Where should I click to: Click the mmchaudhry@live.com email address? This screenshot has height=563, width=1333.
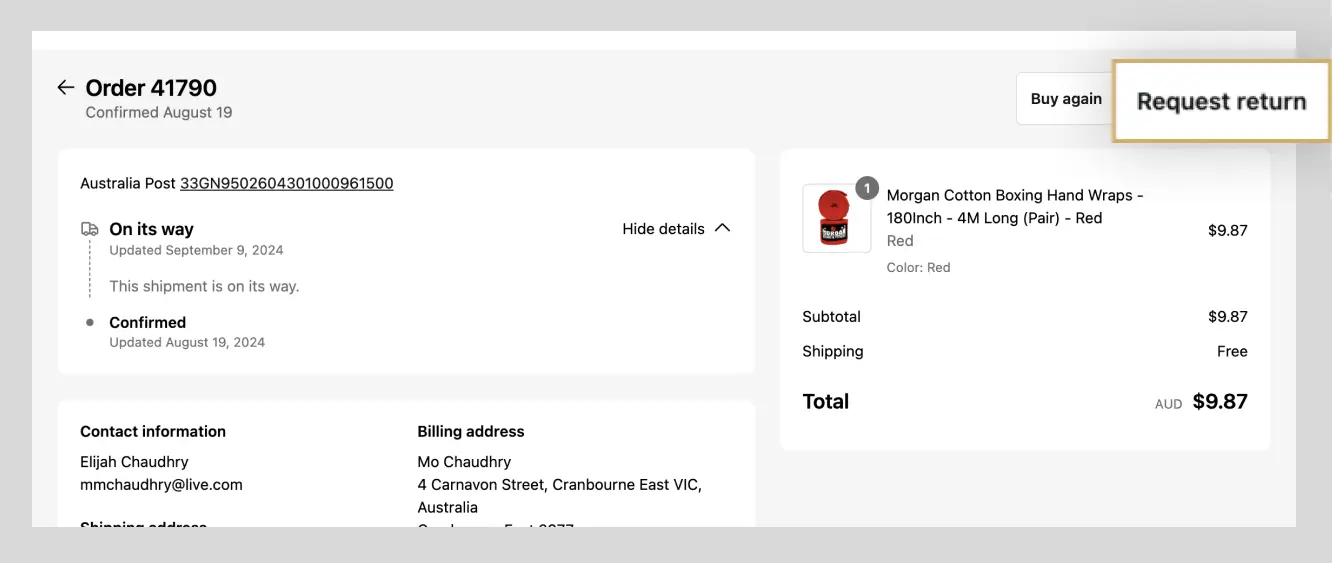point(161,485)
